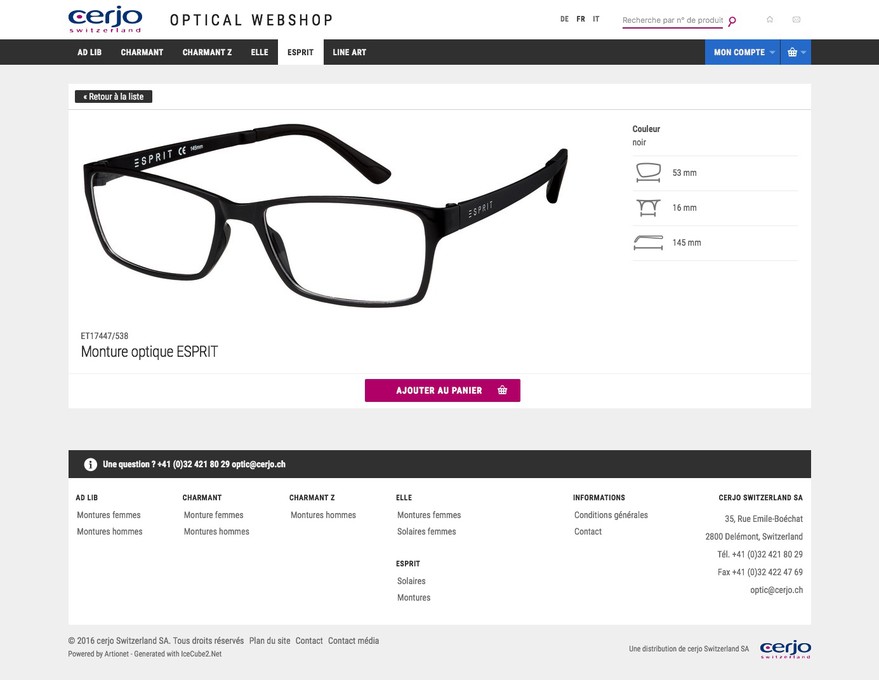Open the CHARMANT Z menu tab
879x680 pixels.
tap(207, 52)
